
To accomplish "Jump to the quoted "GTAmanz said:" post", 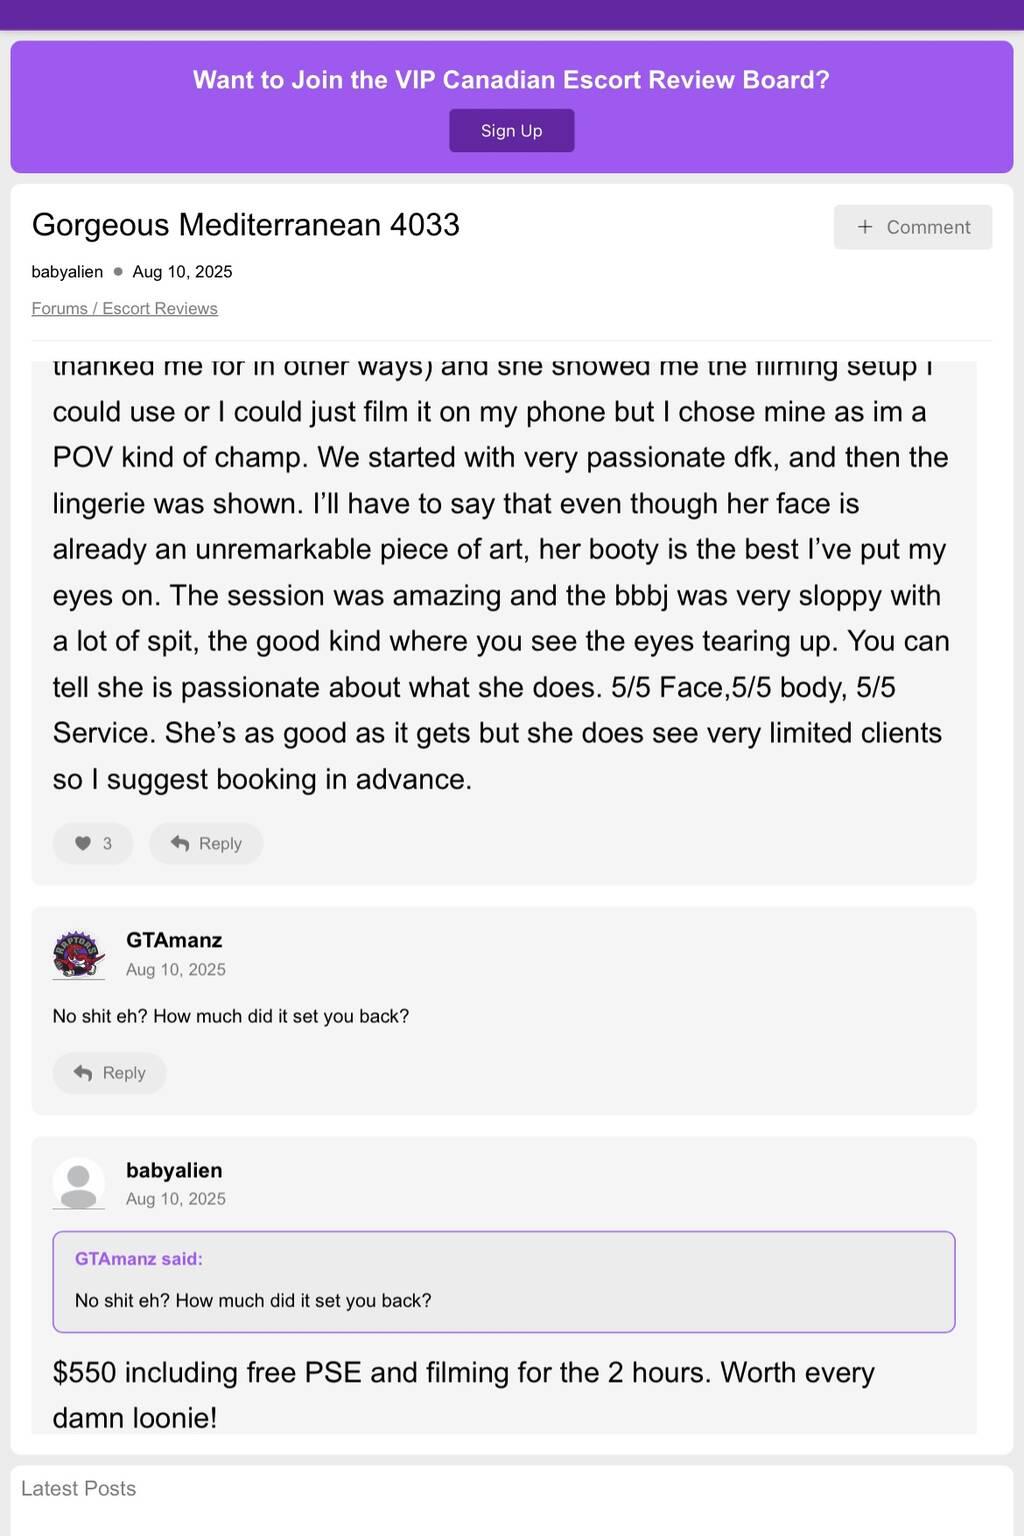I will pyautogui.click(x=138, y=1258).
